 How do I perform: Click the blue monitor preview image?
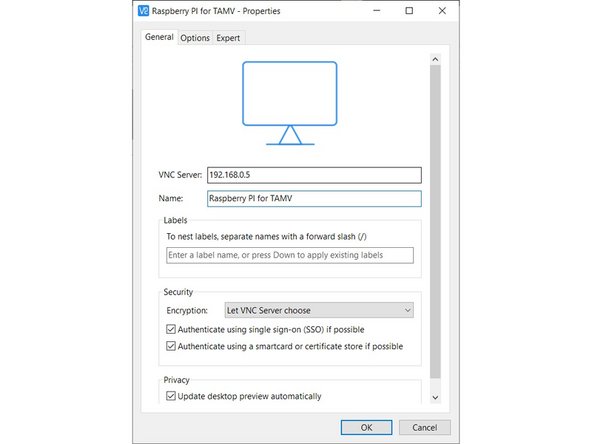(290, 103)
